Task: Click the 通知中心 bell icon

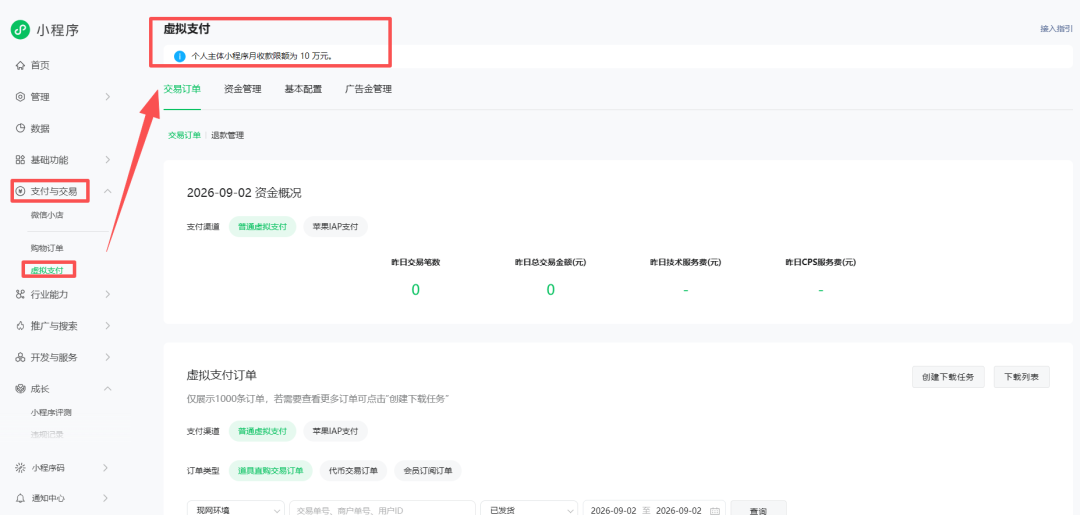Action: (x=20, y=498)
